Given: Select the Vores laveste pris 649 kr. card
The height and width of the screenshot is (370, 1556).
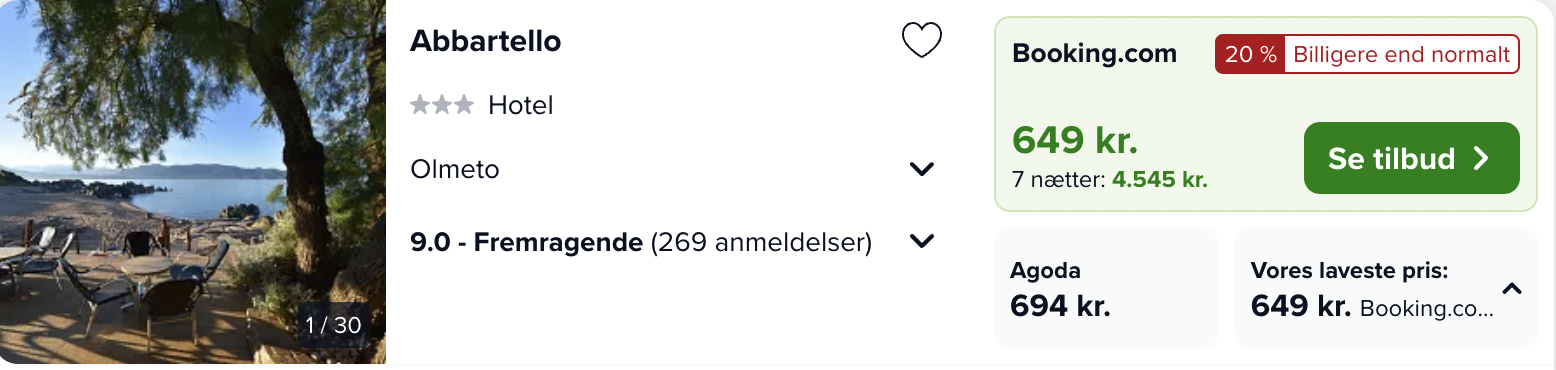Looking at the screenshot, I should (1386, 288).
